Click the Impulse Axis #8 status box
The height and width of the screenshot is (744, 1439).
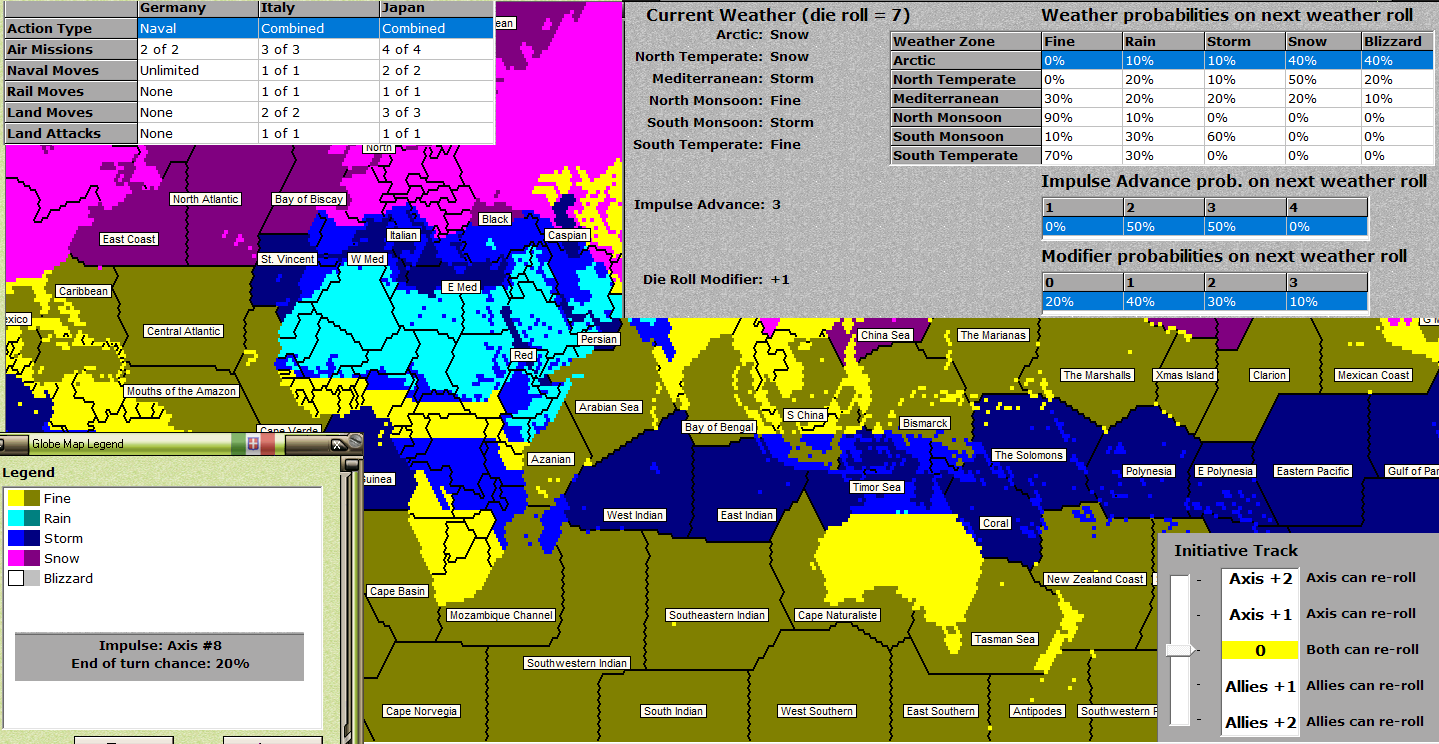point(160,655)
